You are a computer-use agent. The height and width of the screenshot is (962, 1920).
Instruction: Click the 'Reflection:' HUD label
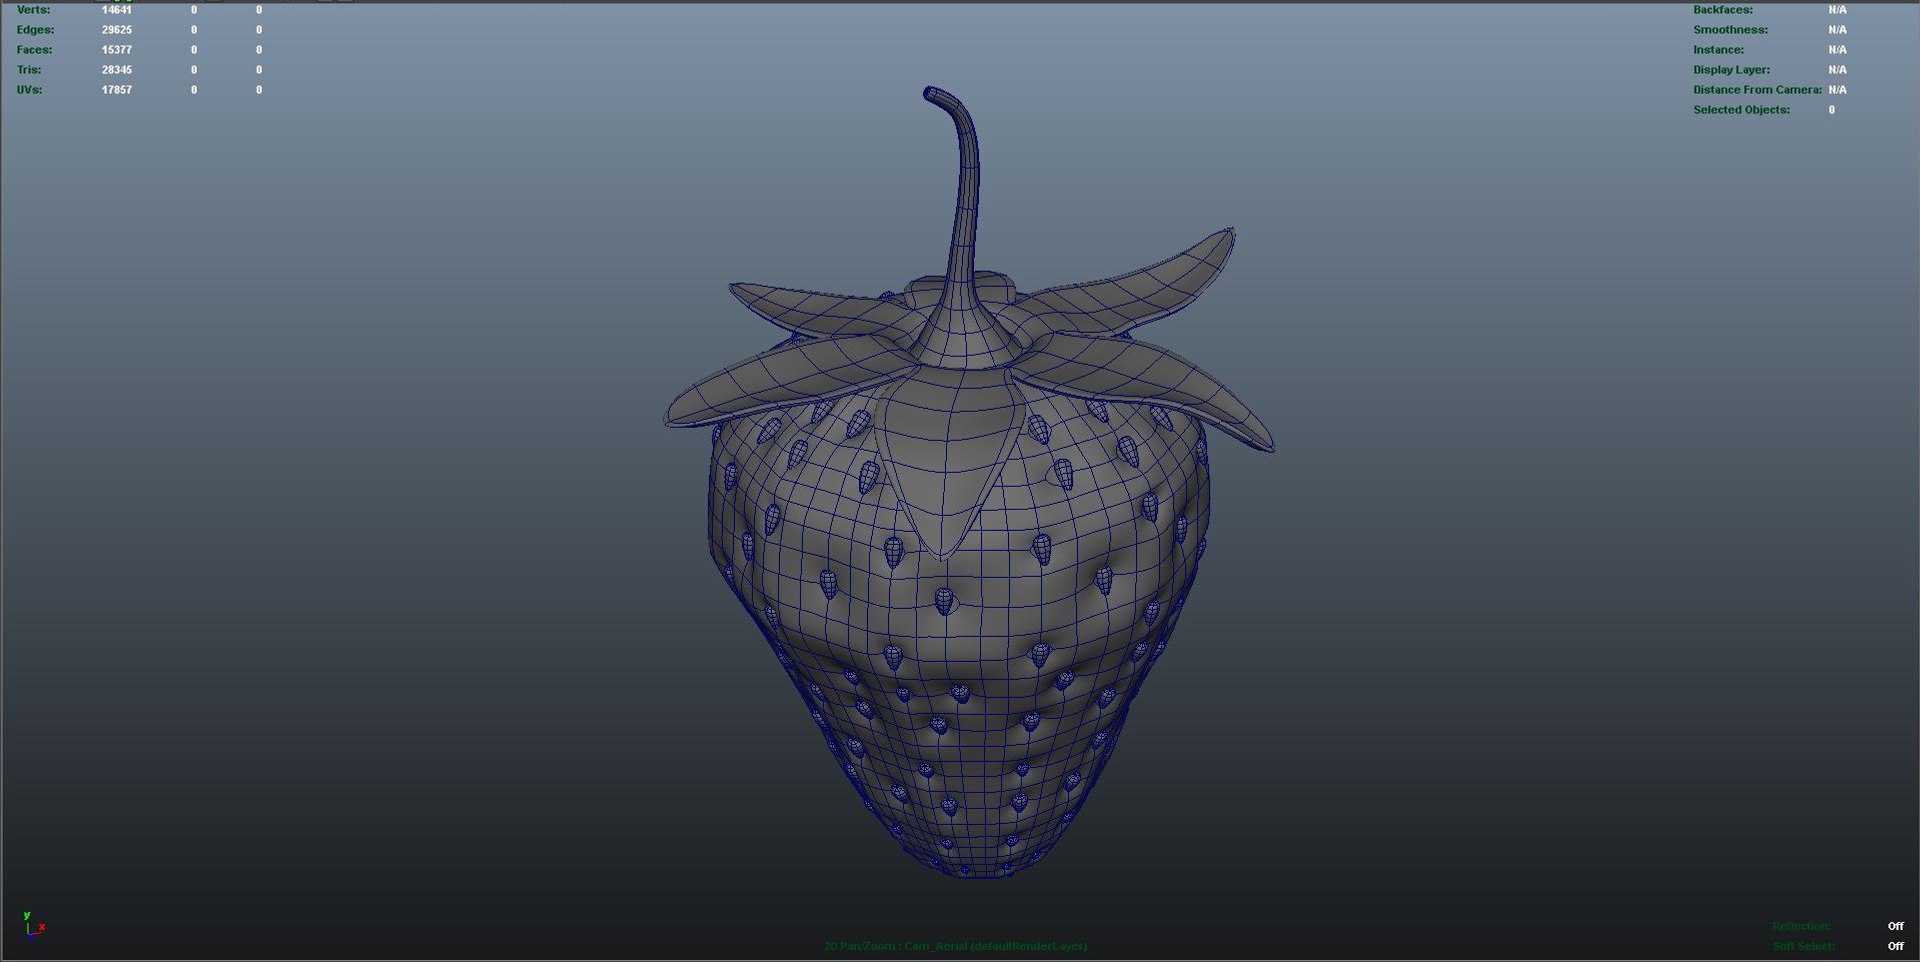point(1802,926)
